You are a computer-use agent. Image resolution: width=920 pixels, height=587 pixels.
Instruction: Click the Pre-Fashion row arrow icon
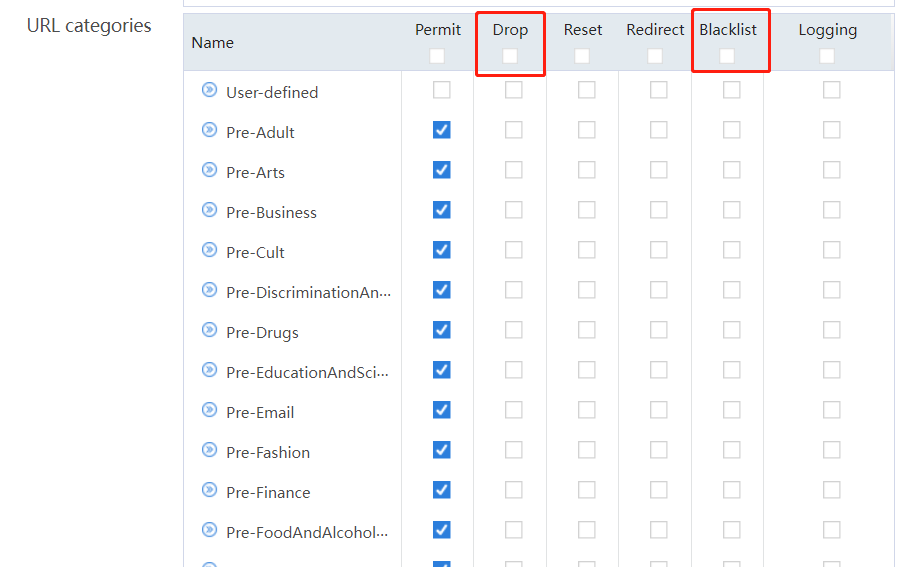tap(209, 450)
